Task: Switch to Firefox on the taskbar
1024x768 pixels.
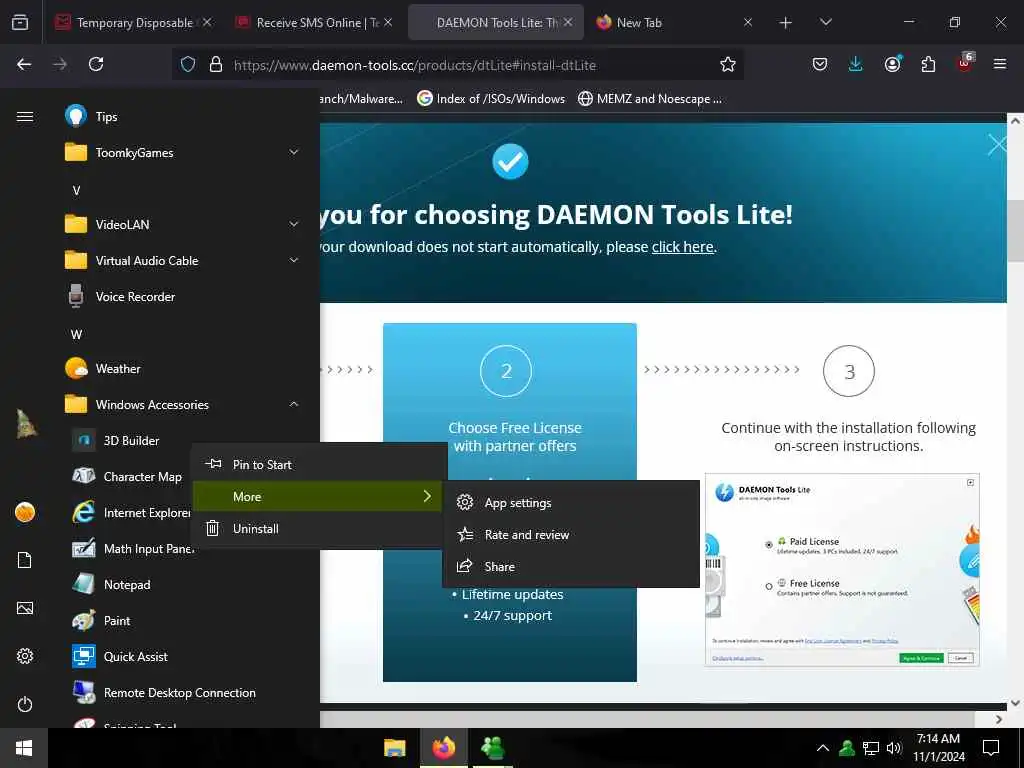Action: point(444,748)
